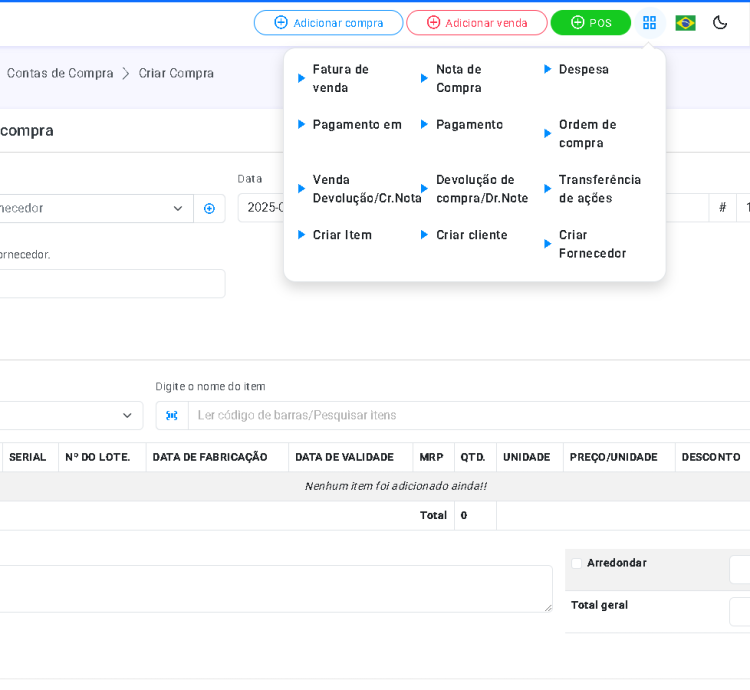
Task: Select Transferência de ações menu entry
Action: pyautogui.click(x=599, y=188)
